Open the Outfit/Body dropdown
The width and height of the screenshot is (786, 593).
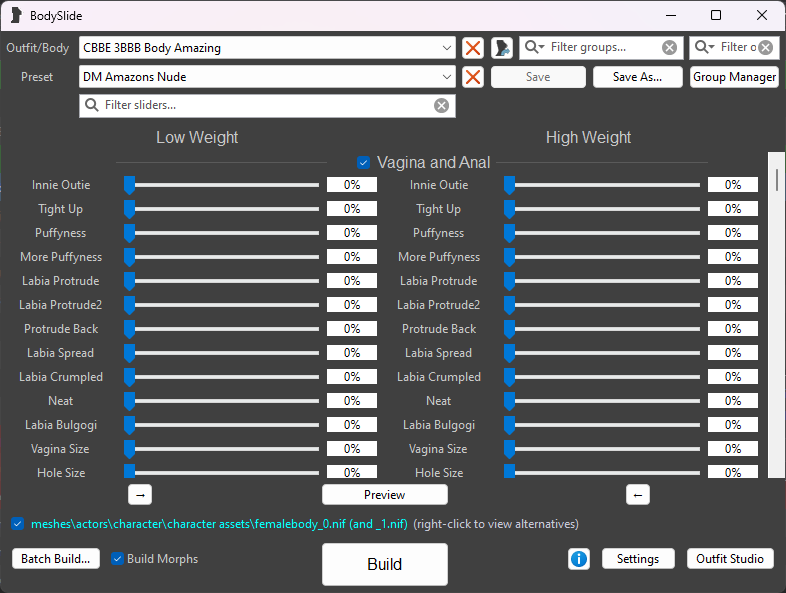point(267,48)
